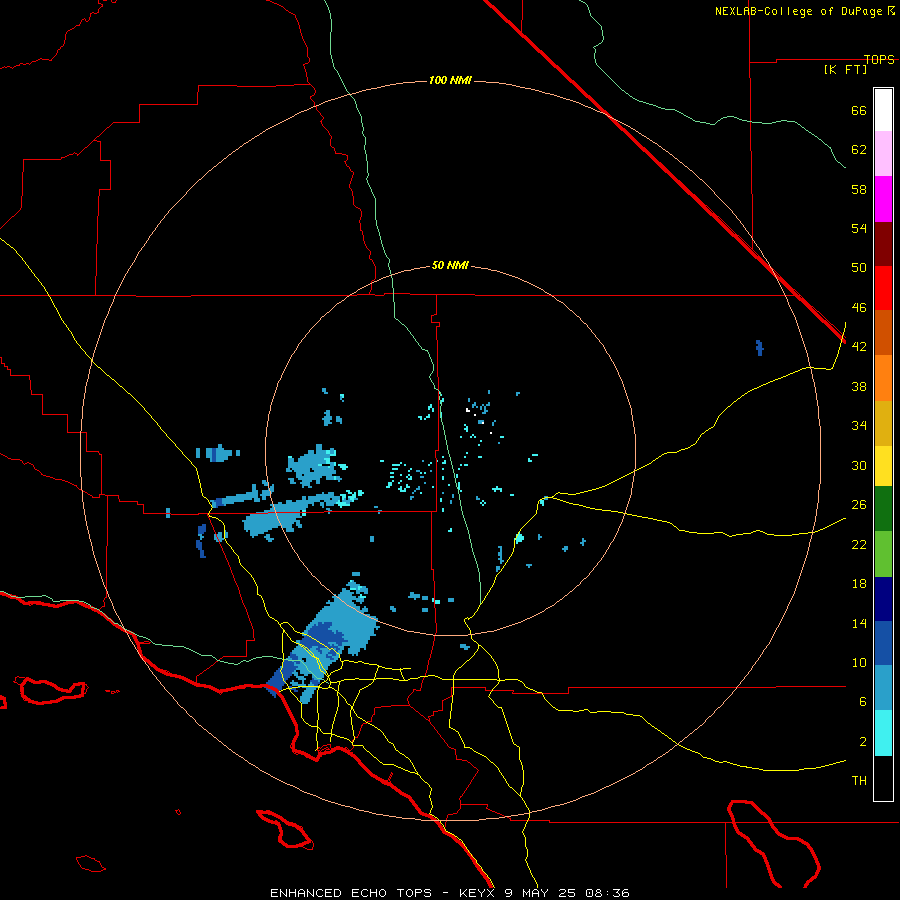Click the 'NEXLAB-College of DuPage' text
Viewport: 900px width, 900px height.
coord(798,11)
